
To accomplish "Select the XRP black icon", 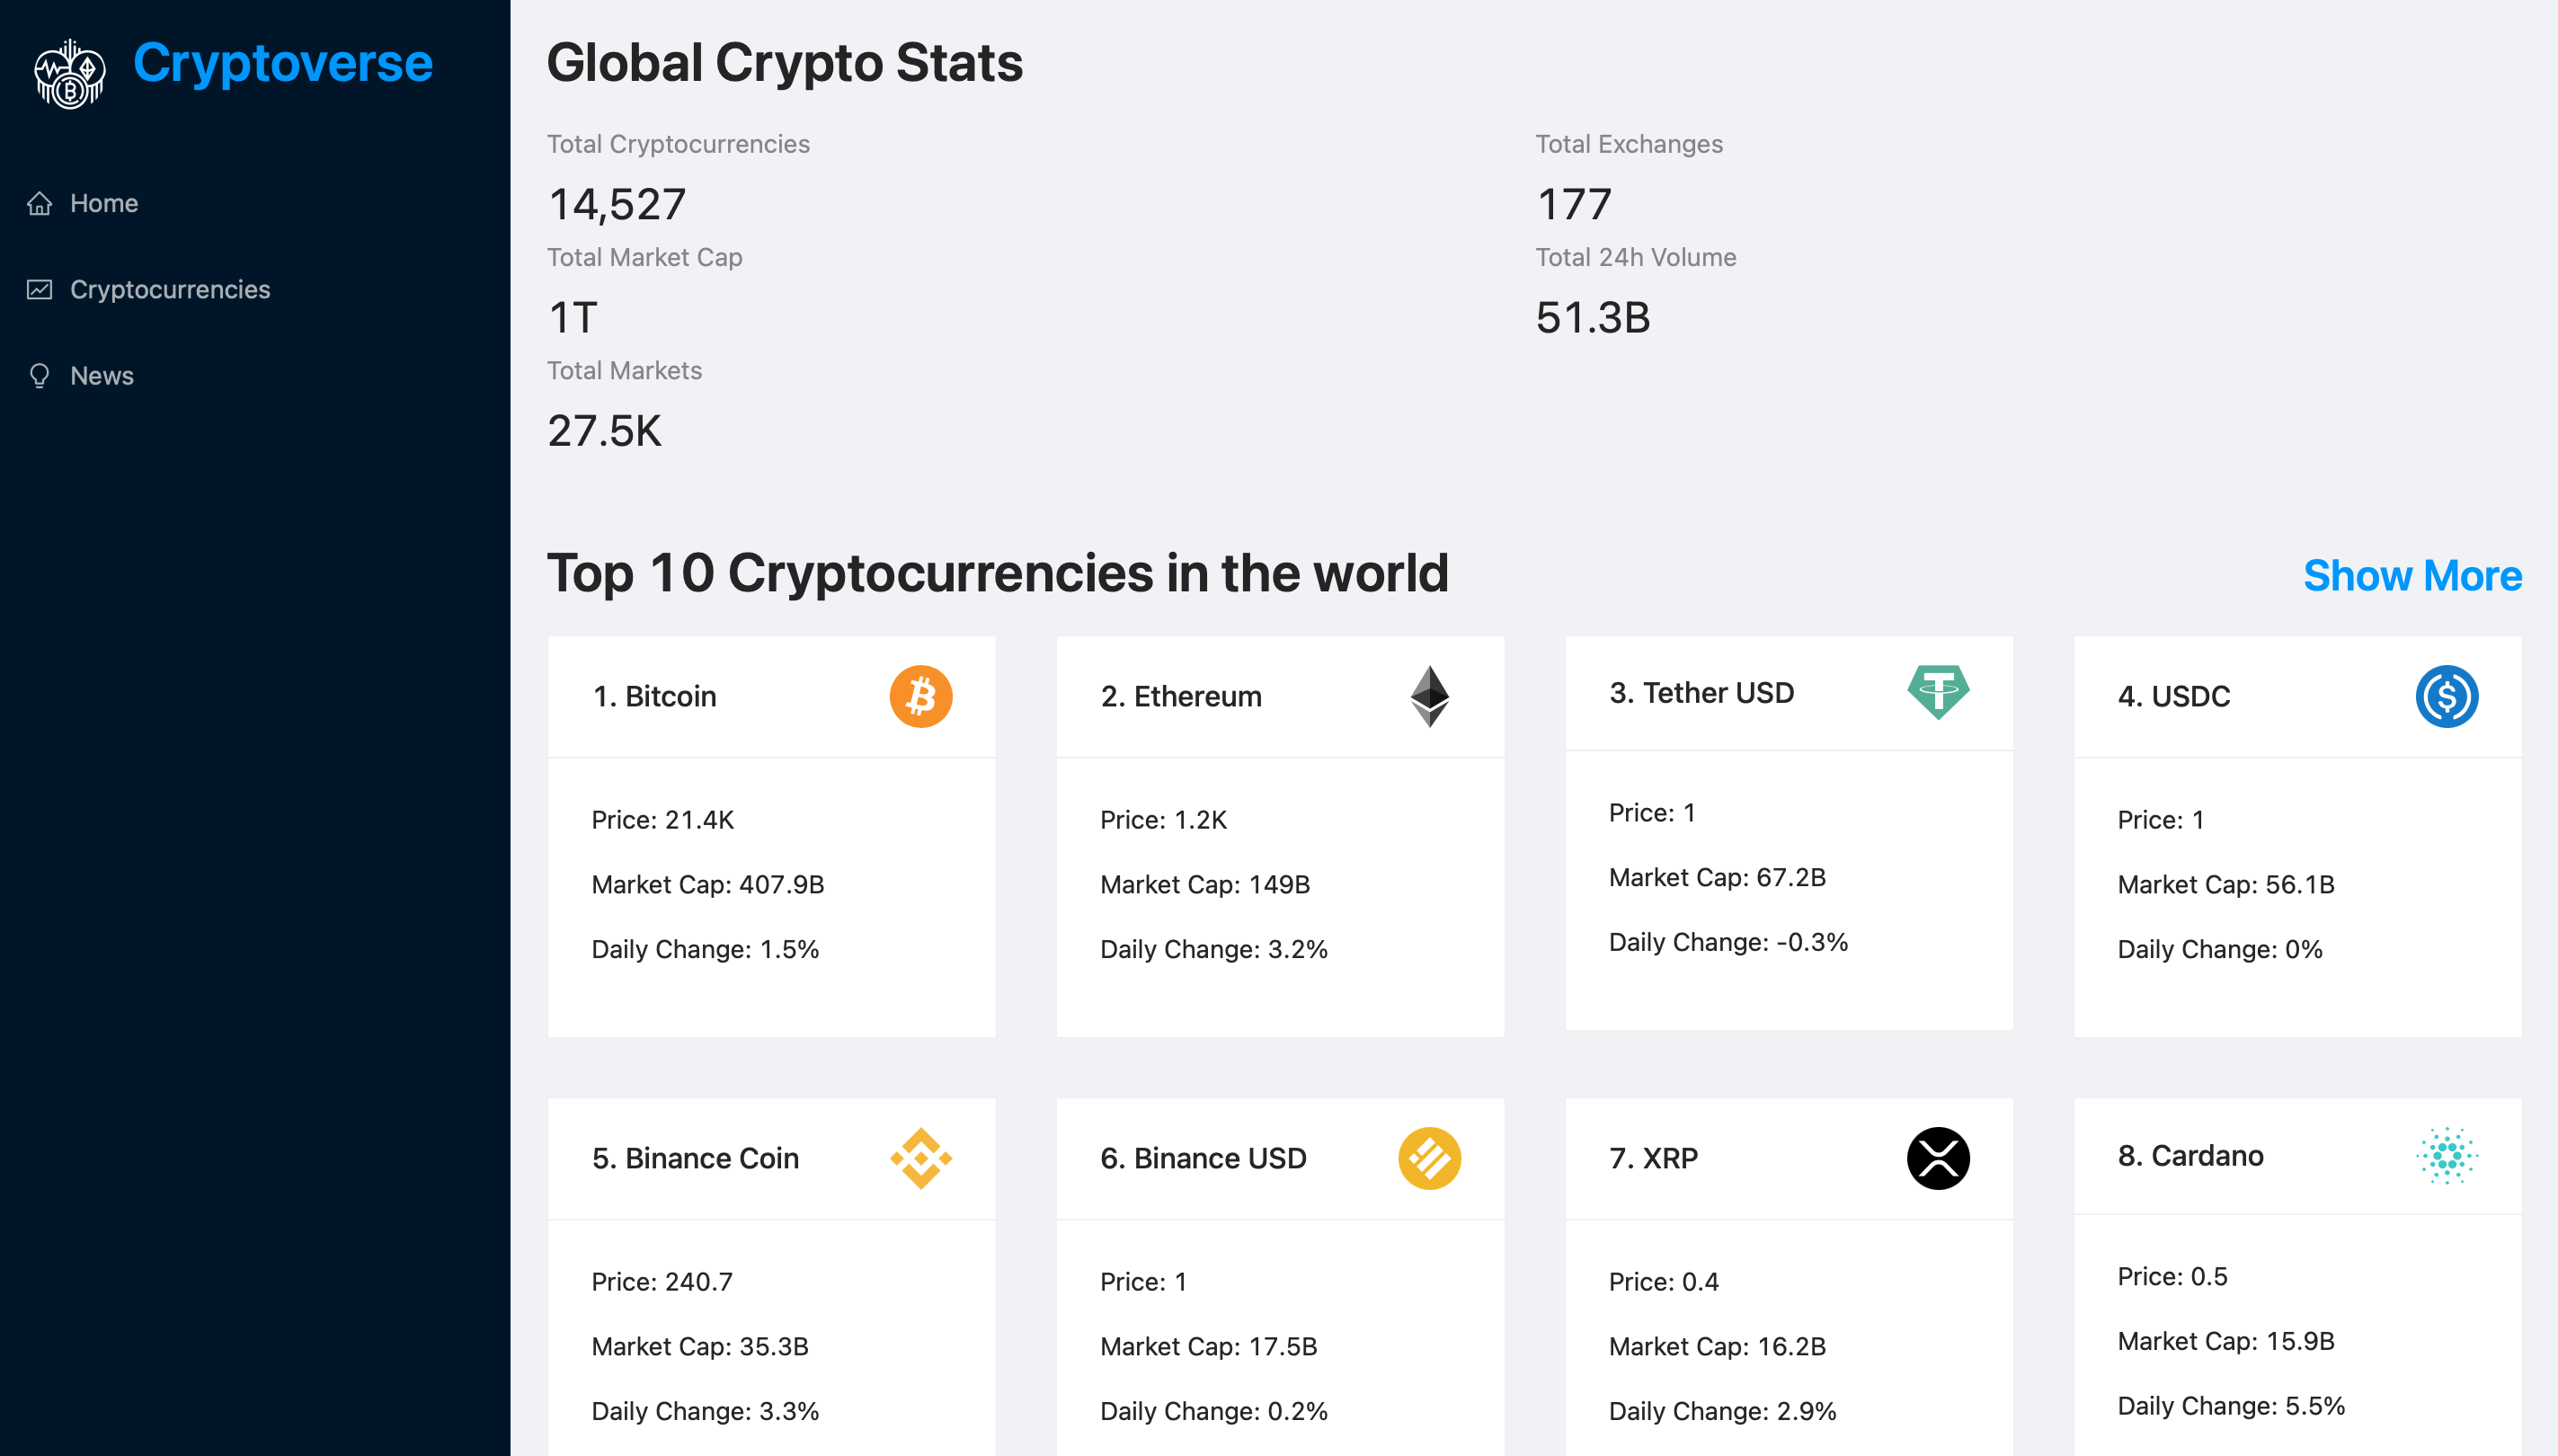I will pyautogui.click(x=1937, y=1158).
